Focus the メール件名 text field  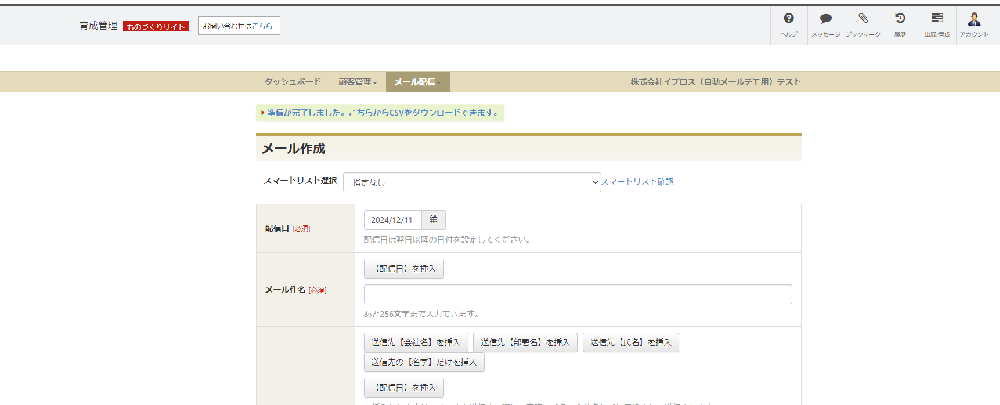(578, 294)
